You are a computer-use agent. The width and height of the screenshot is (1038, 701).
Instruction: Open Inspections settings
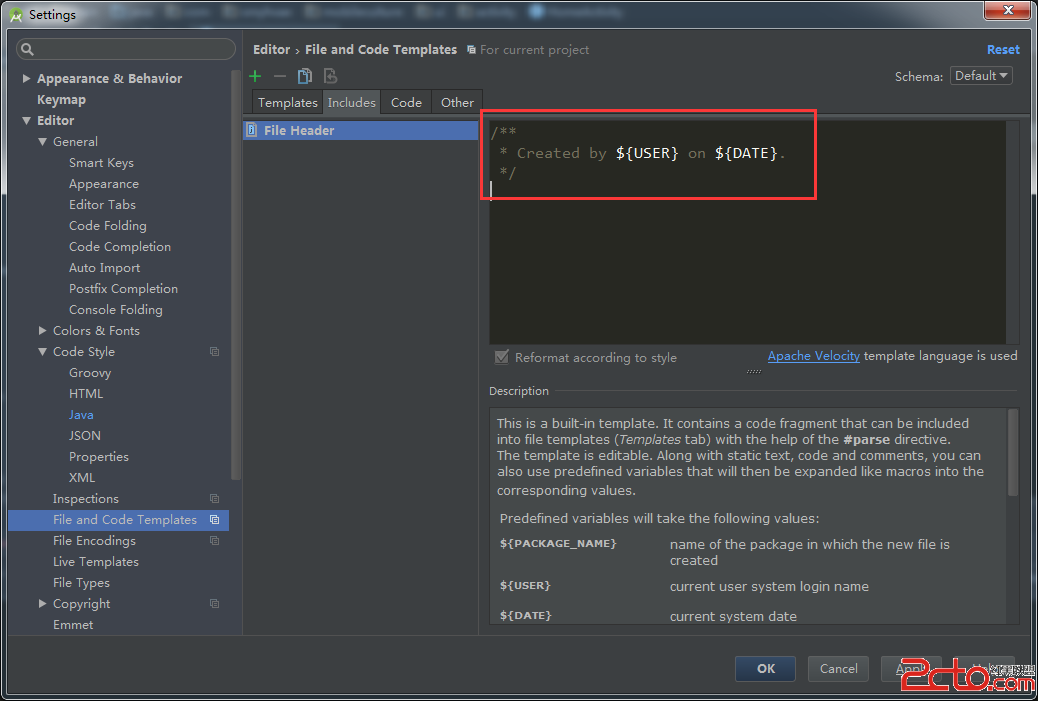pos(85,498)
